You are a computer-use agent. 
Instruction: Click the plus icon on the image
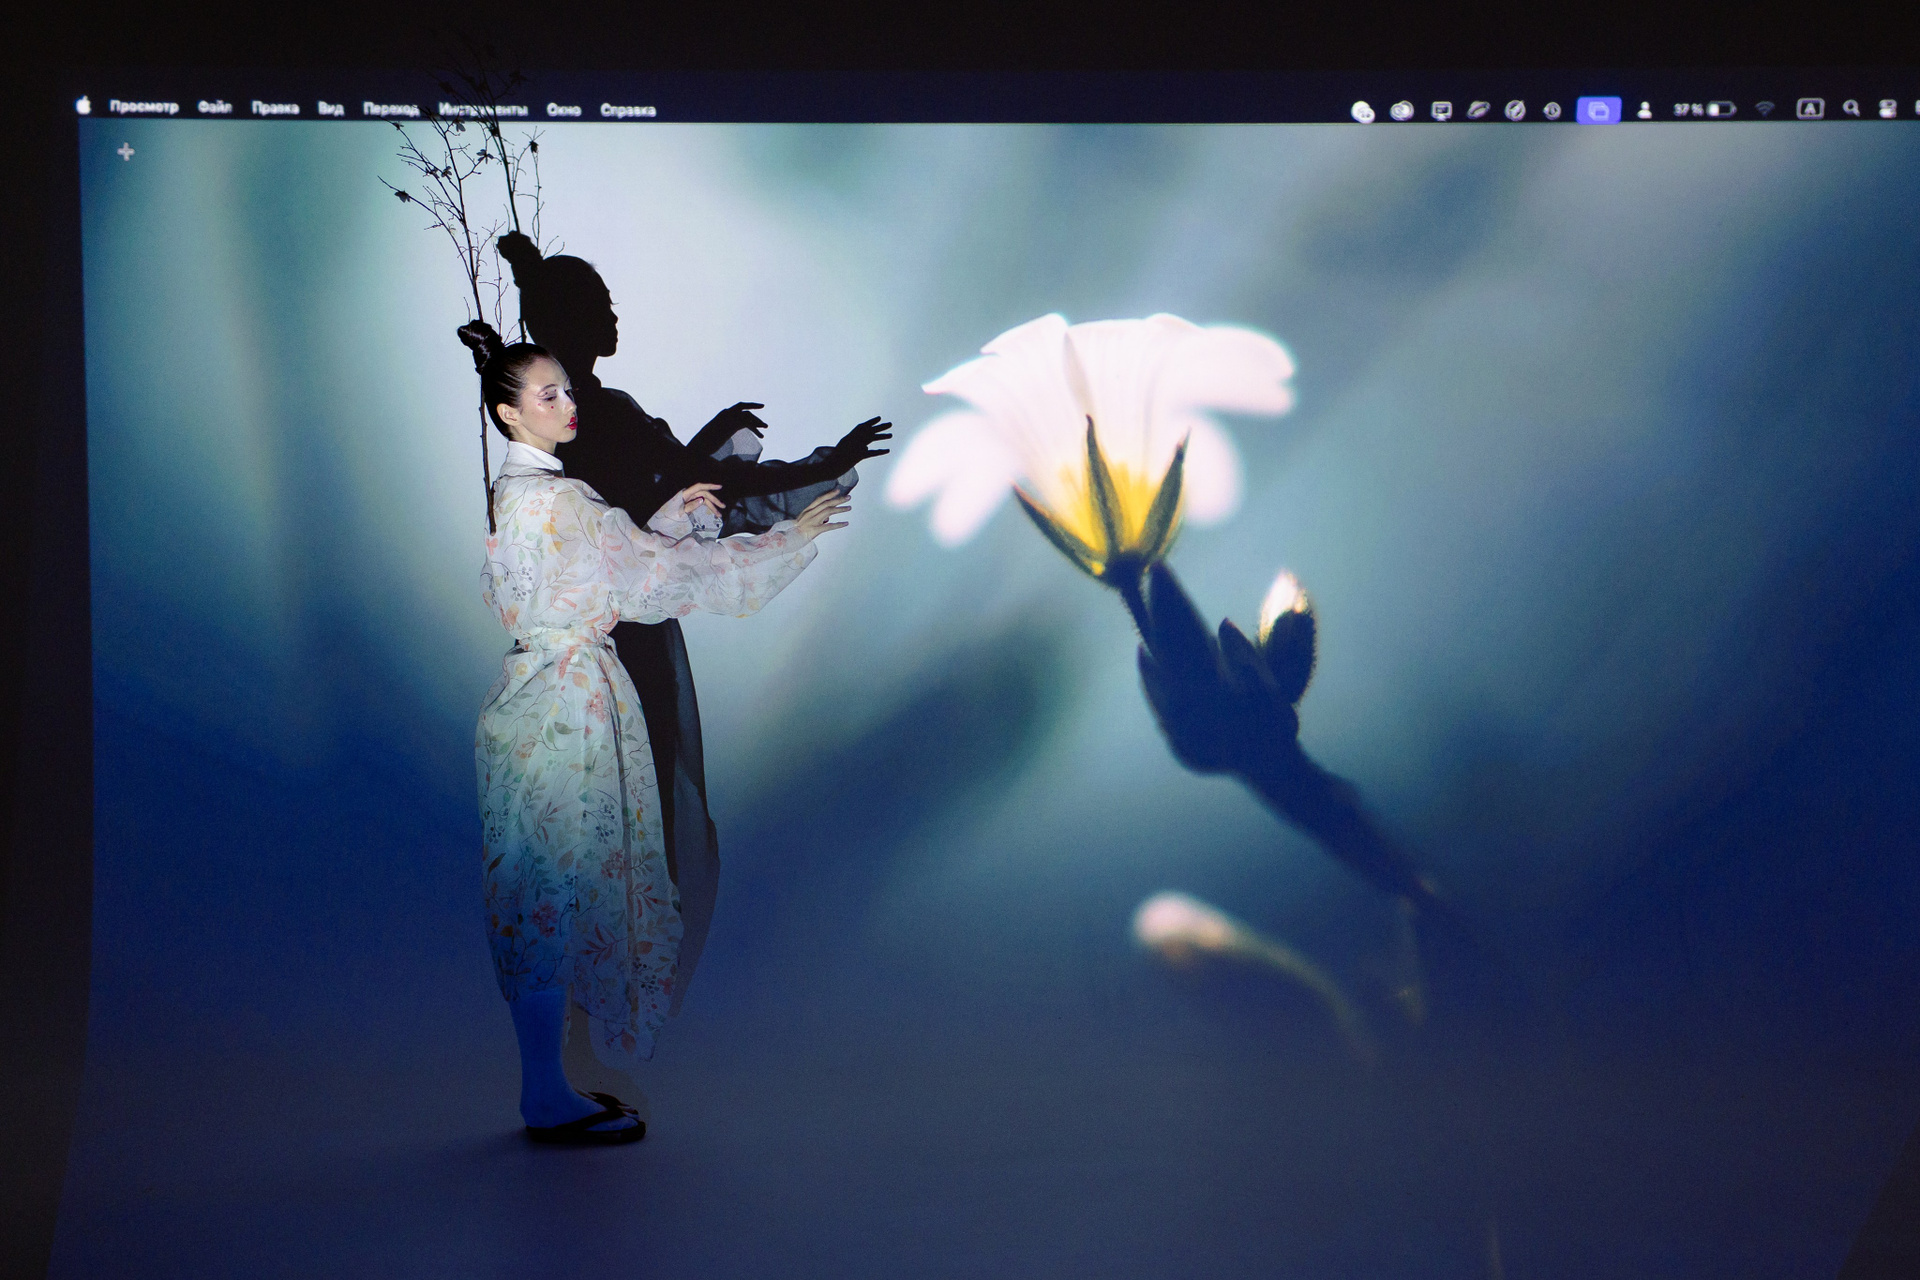click(126, 152)
